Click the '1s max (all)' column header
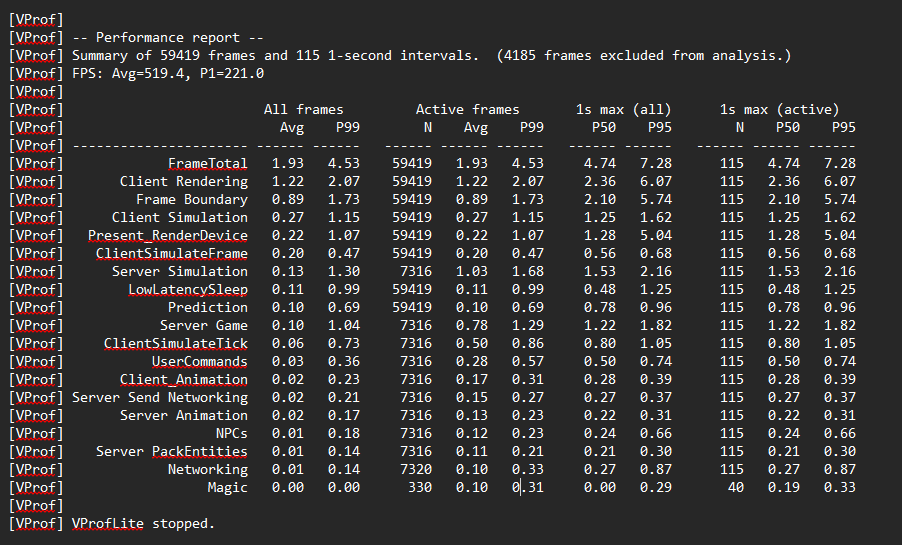 (624, 109)
